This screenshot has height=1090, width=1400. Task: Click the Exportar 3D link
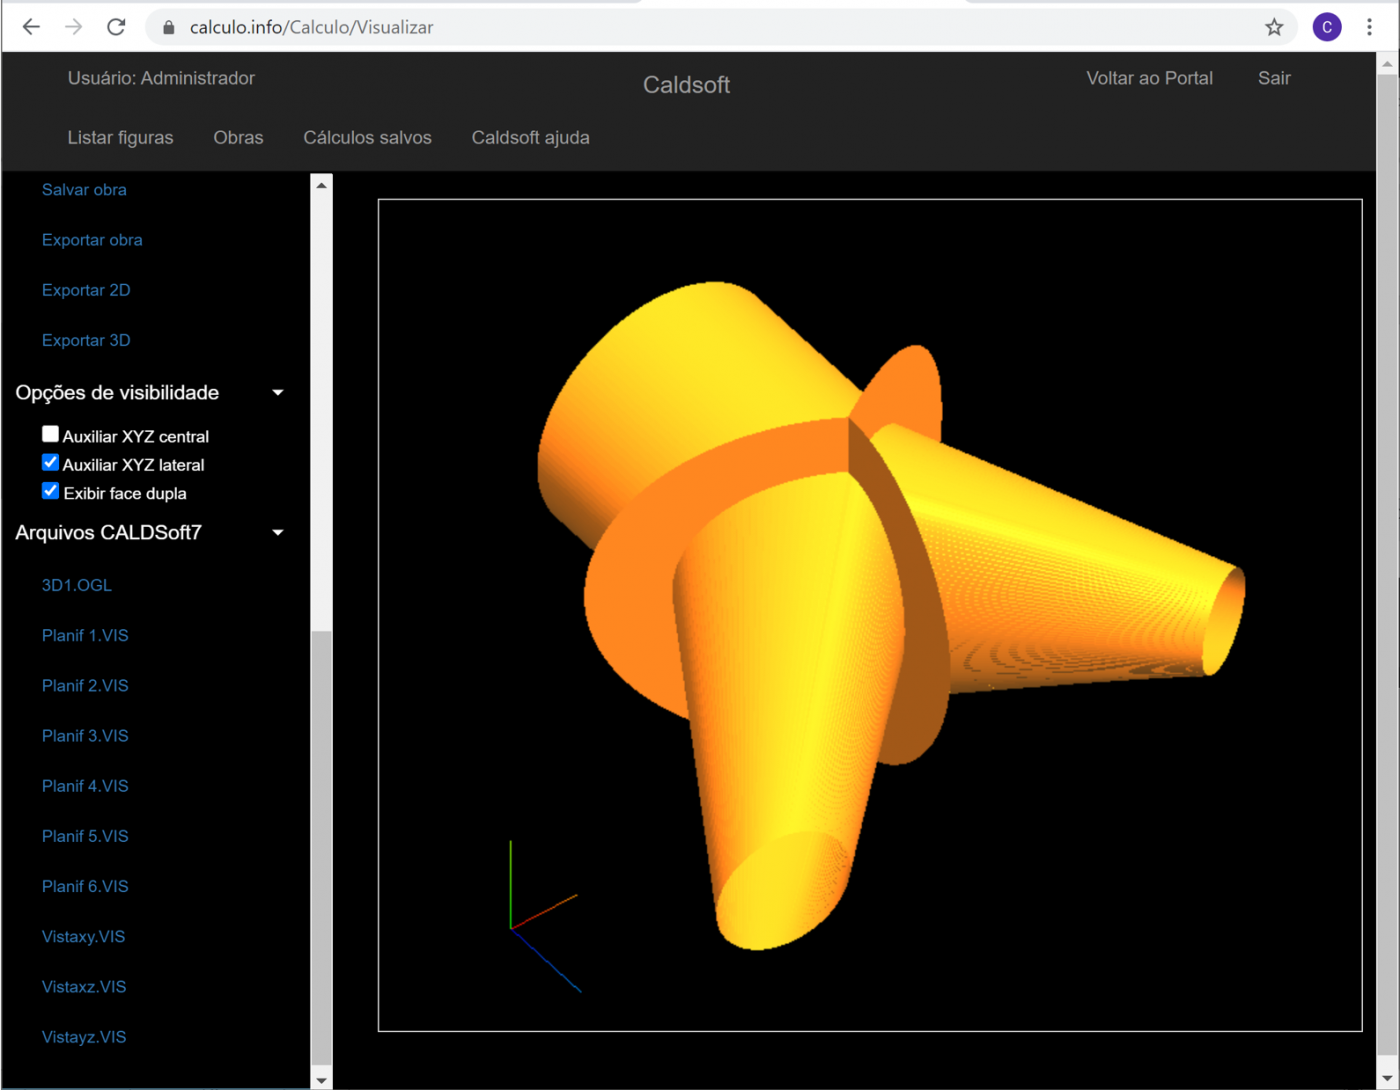[86, 340]
